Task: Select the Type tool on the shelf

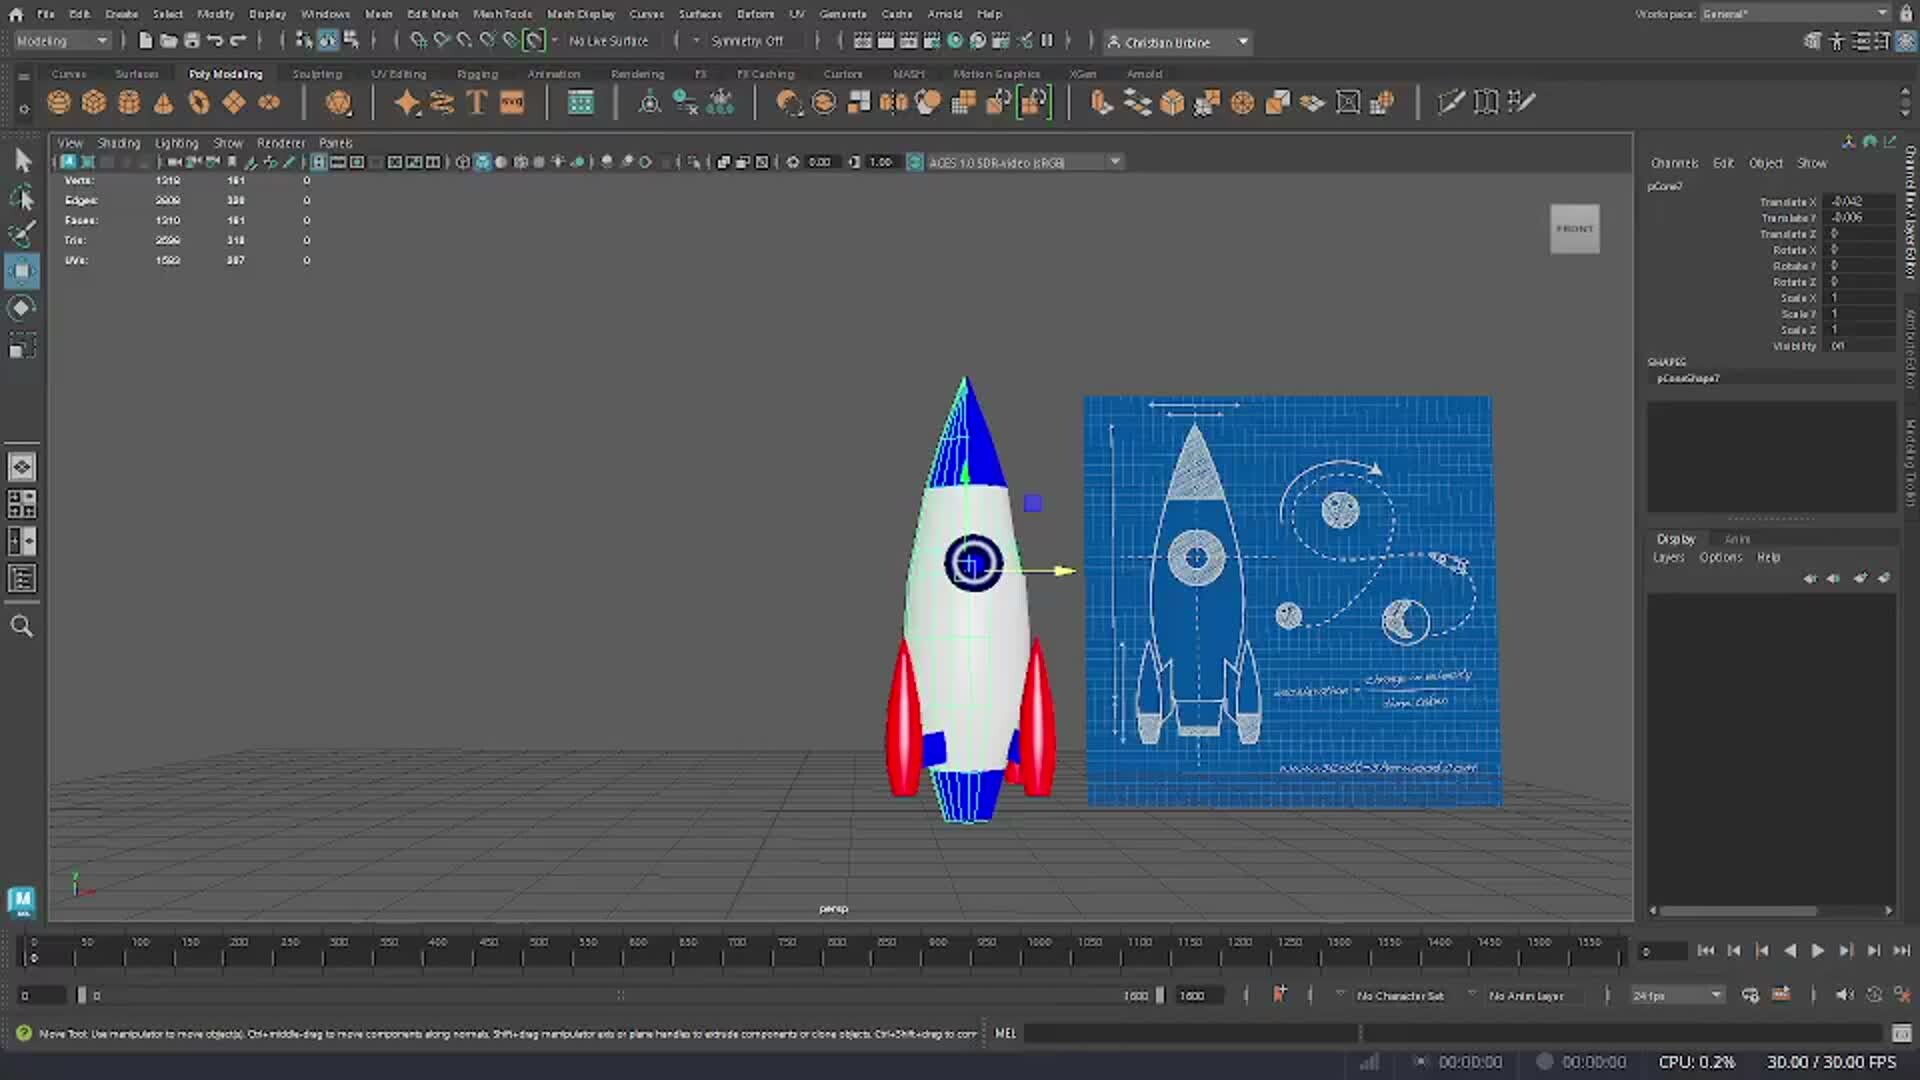Action: (476, 102)
